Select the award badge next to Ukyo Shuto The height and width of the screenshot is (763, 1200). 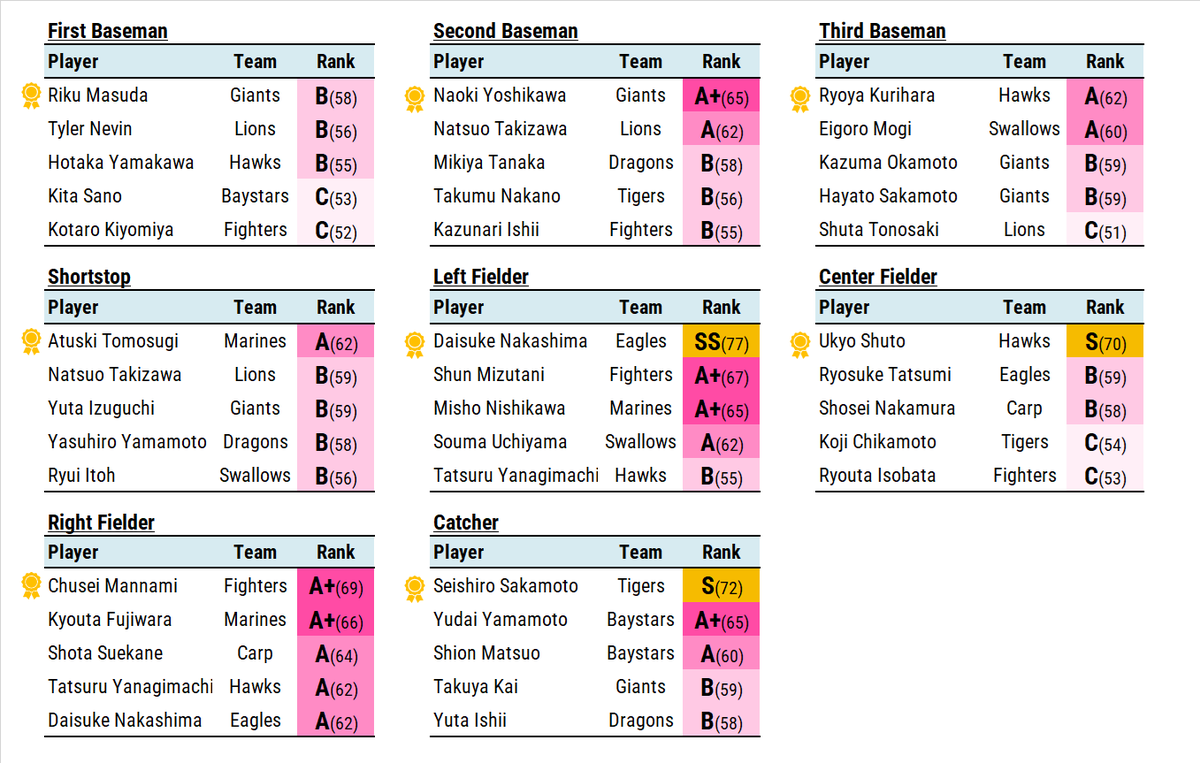800,343
